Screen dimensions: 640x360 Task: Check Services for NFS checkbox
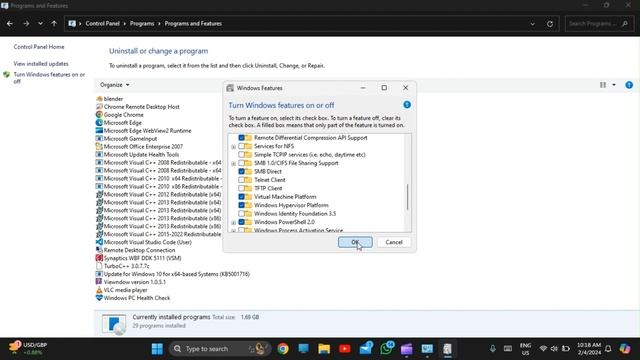(x=242, y=146)
